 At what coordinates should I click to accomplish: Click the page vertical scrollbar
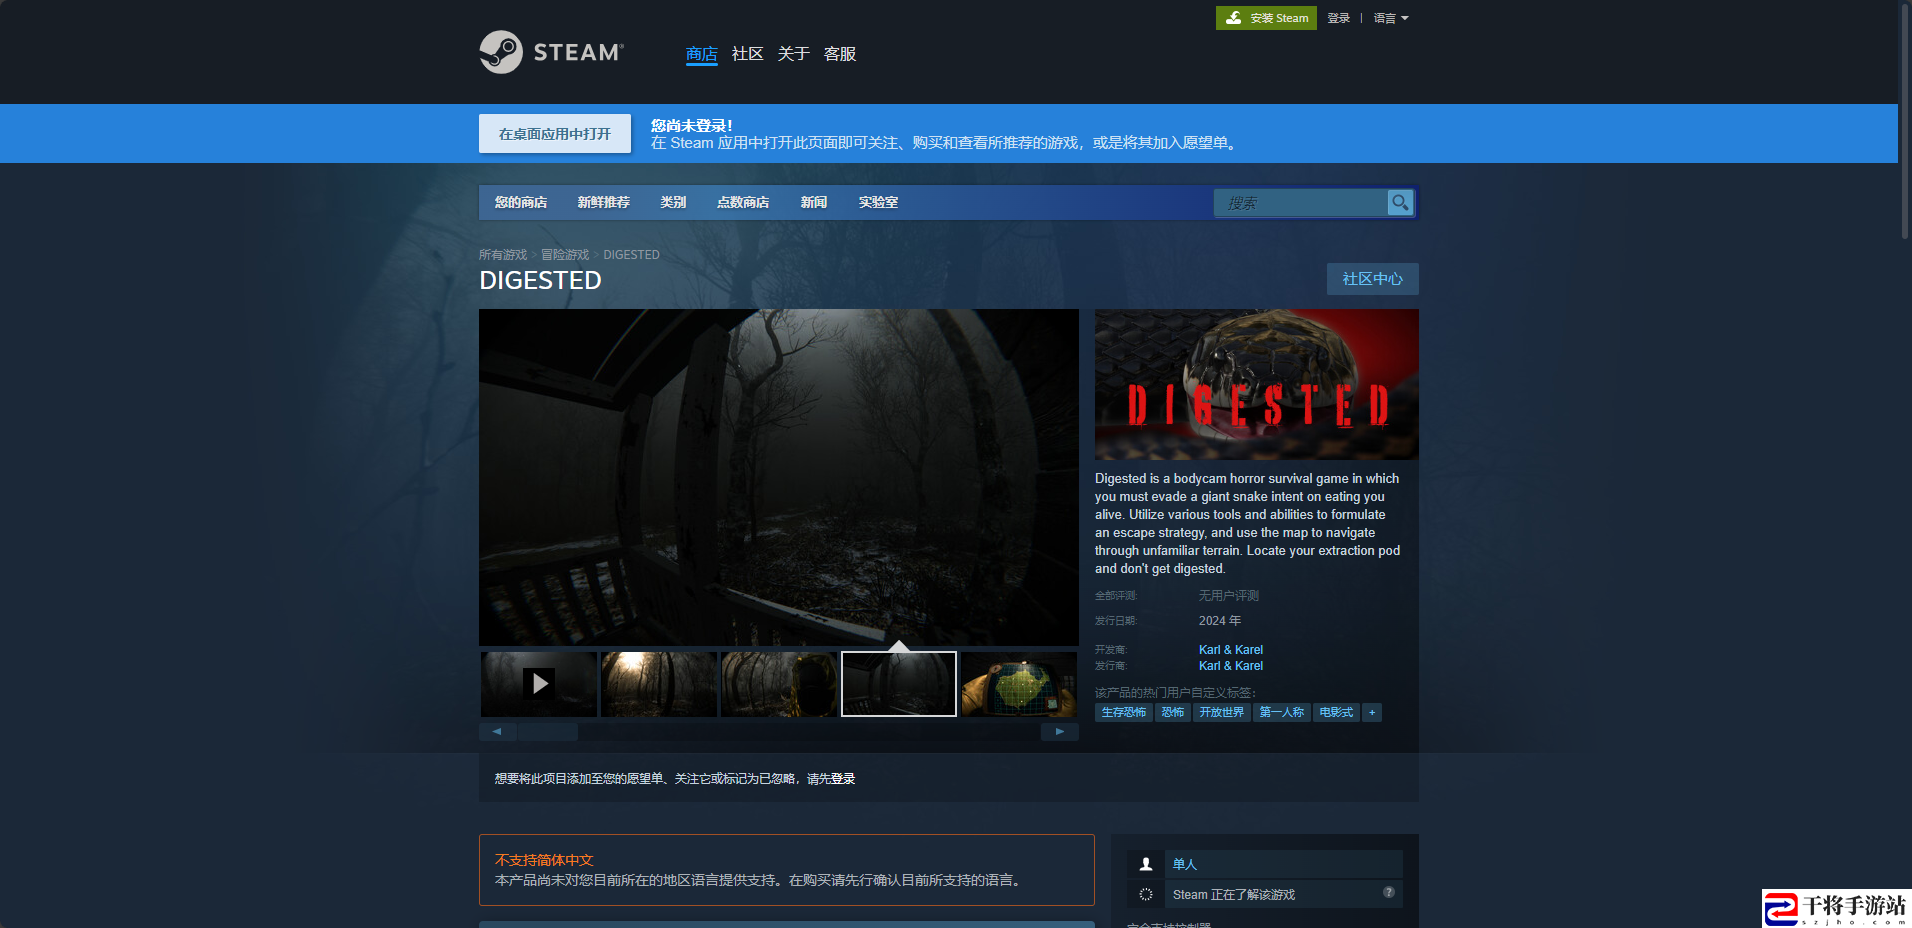click(1905, 120)
